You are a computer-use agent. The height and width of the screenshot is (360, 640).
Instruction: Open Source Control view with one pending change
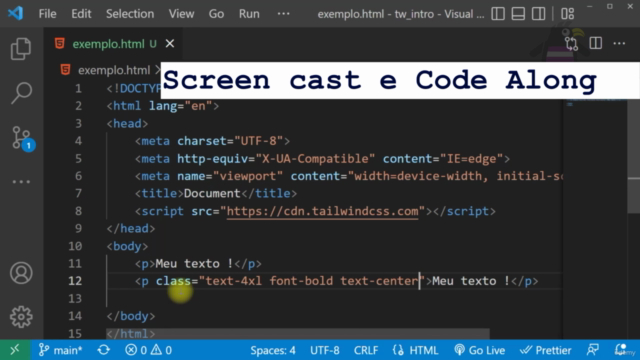(x=22, y=139)
